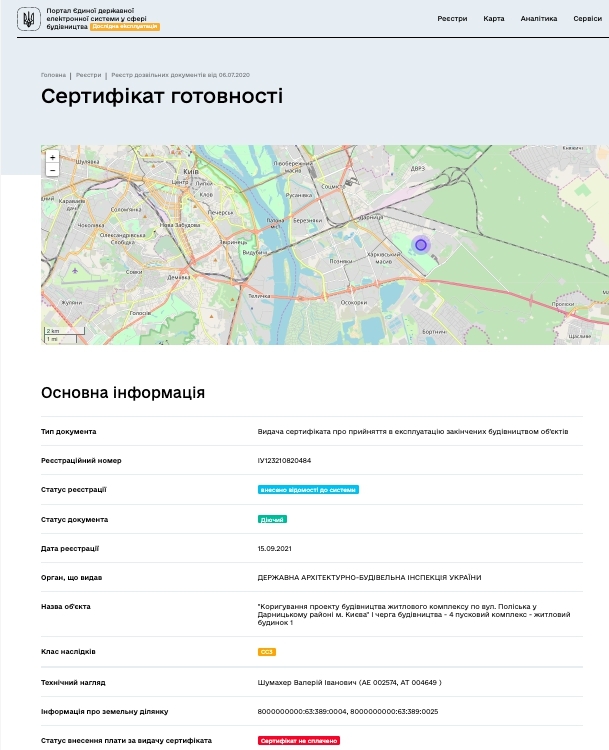Click the portal title text link
This screenshot has height=750, width=609.
96,19
